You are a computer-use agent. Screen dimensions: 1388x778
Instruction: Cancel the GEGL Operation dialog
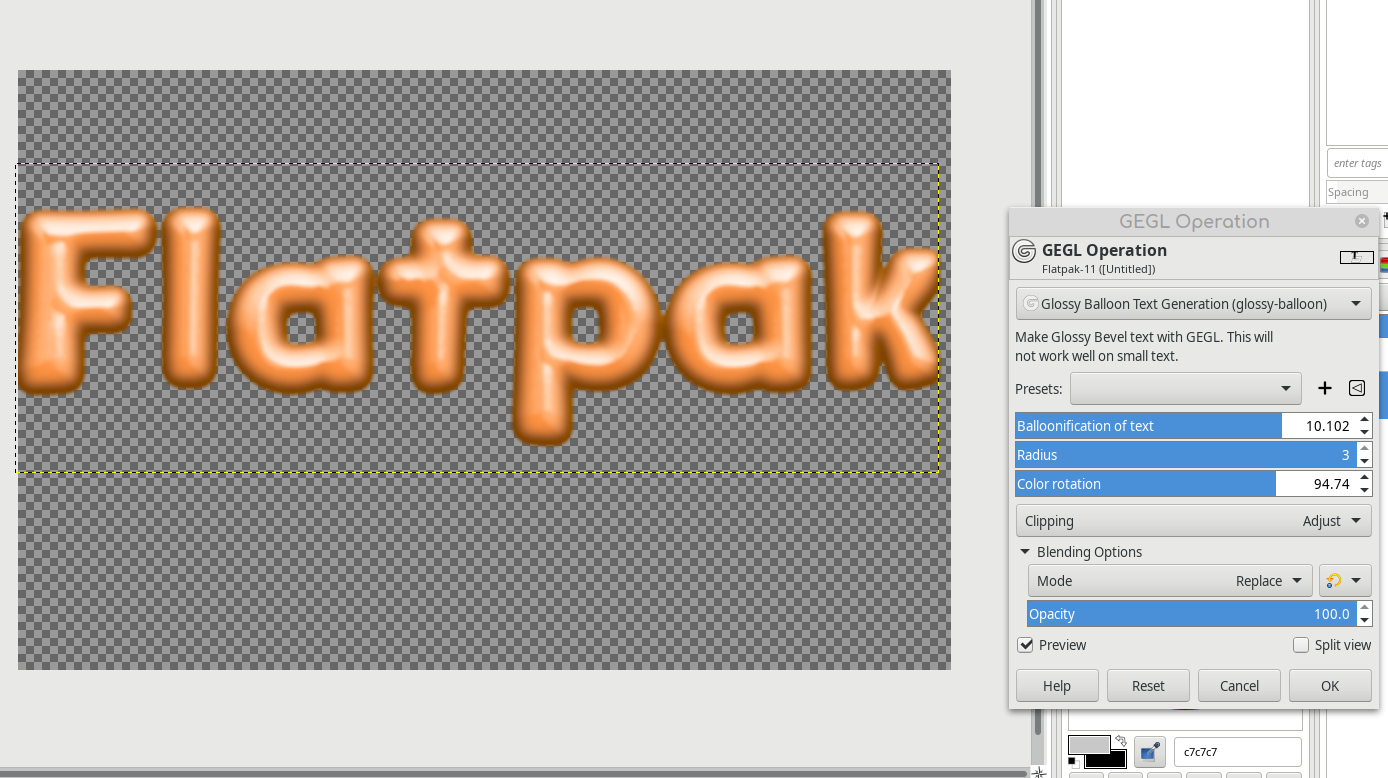(1239, 685)
